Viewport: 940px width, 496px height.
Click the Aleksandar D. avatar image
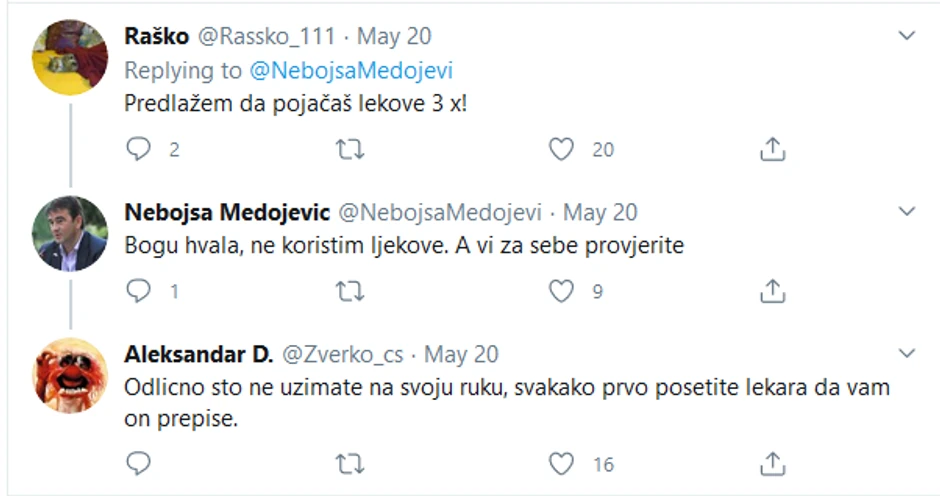(70, 376)
